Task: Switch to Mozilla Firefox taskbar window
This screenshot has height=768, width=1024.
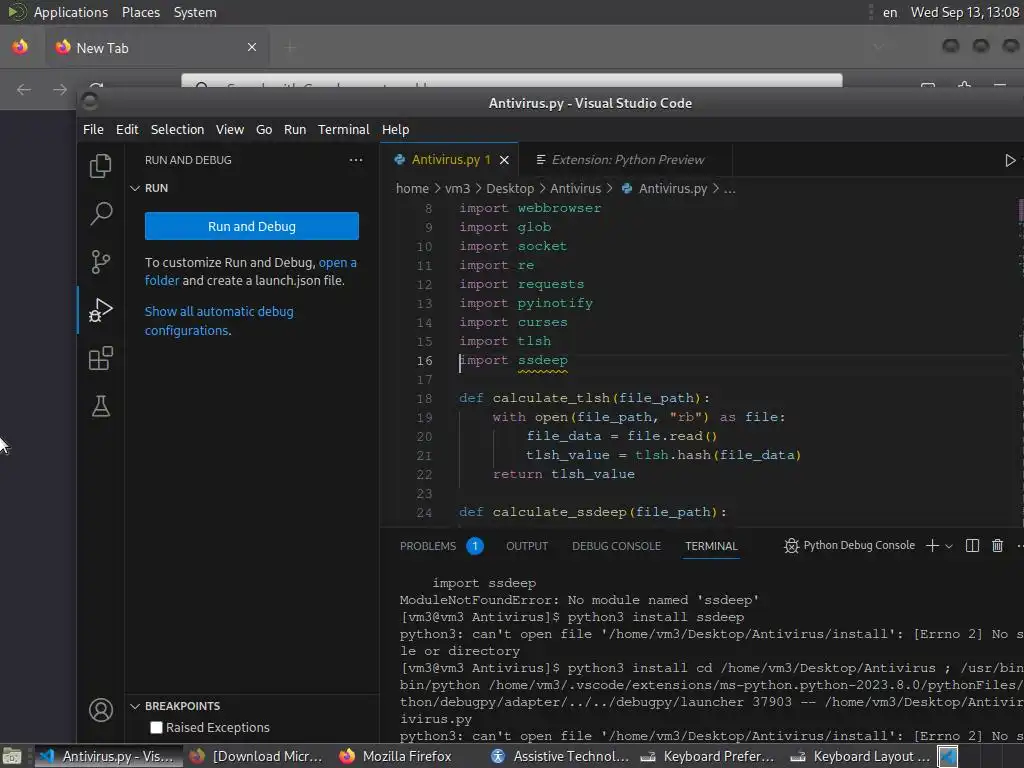Action: (396, 756)
